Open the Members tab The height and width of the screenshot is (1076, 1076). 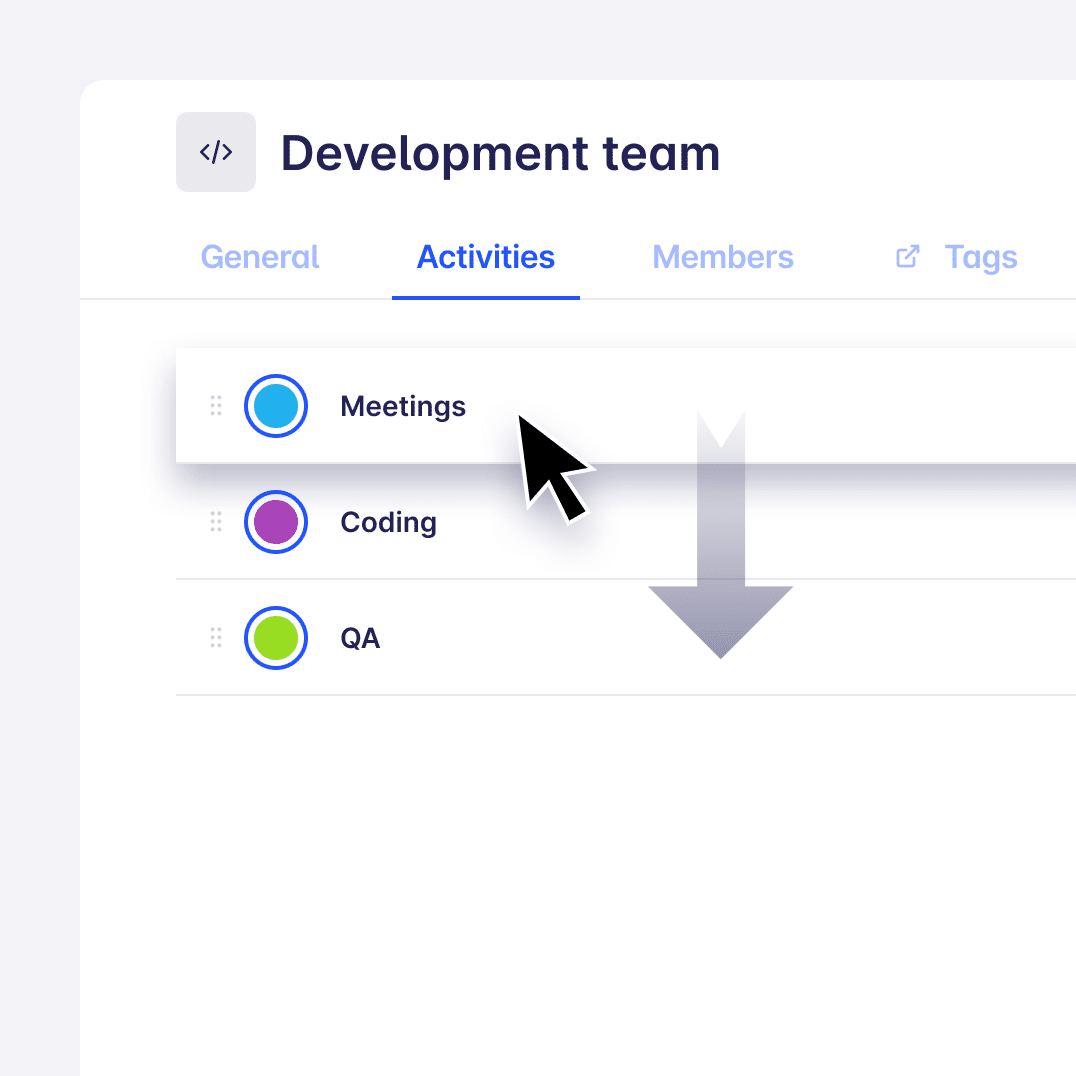coord(723,257)
